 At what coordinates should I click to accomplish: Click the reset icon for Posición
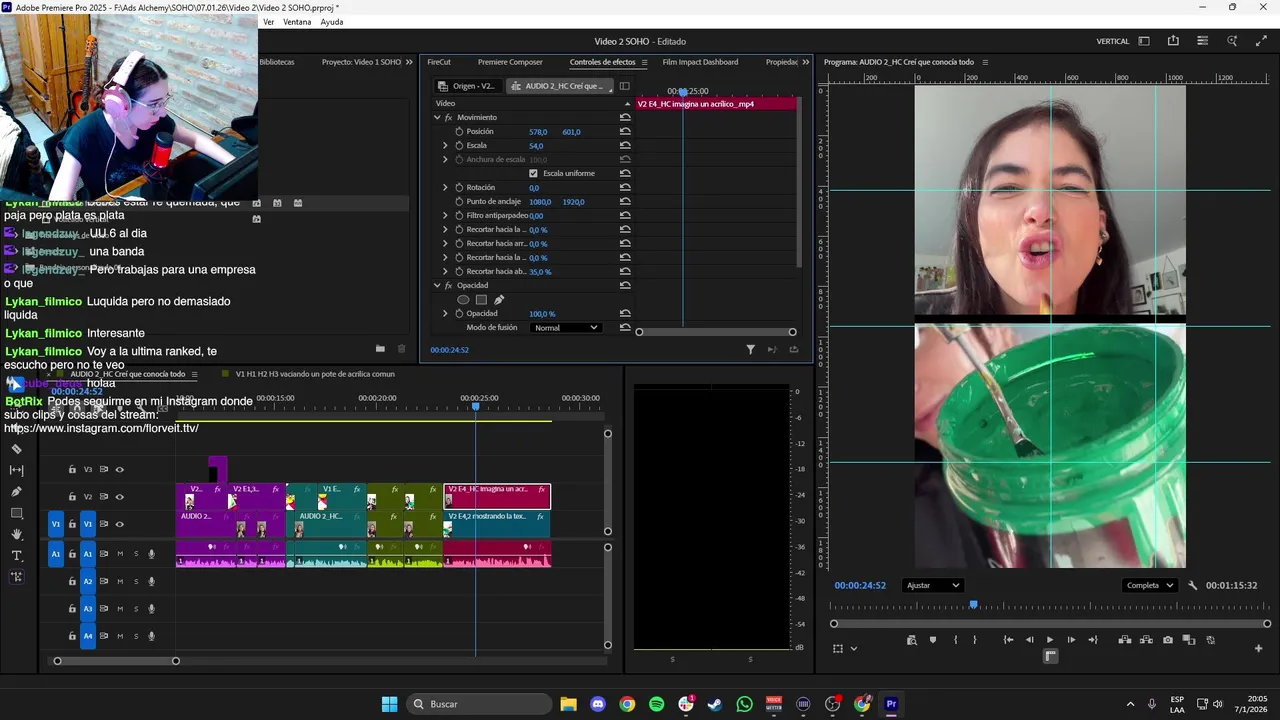625,131
